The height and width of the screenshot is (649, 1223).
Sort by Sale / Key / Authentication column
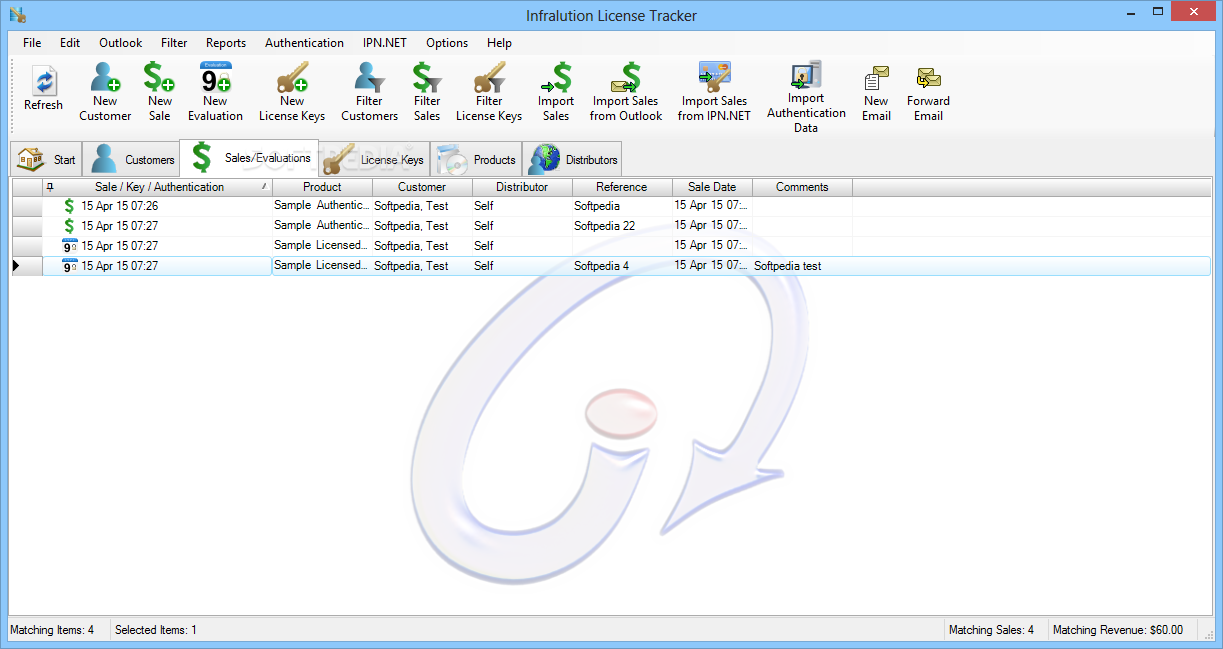click(x=158, y=187)
